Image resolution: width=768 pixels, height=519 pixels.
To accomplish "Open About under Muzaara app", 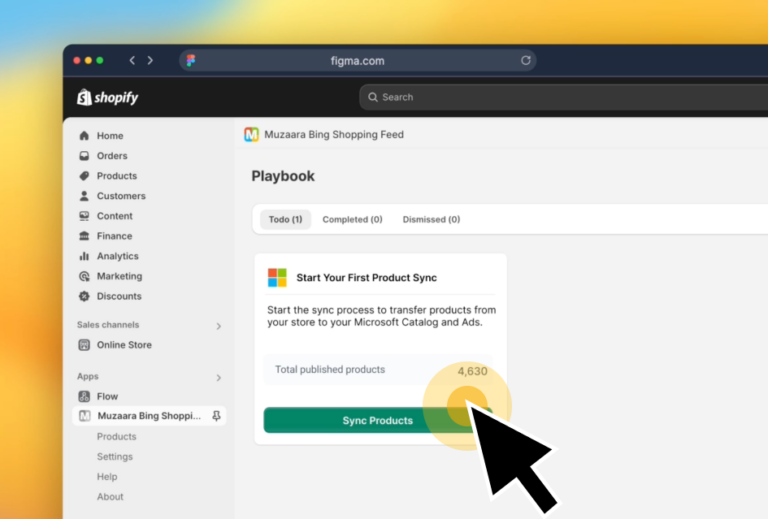I will 110,496.
